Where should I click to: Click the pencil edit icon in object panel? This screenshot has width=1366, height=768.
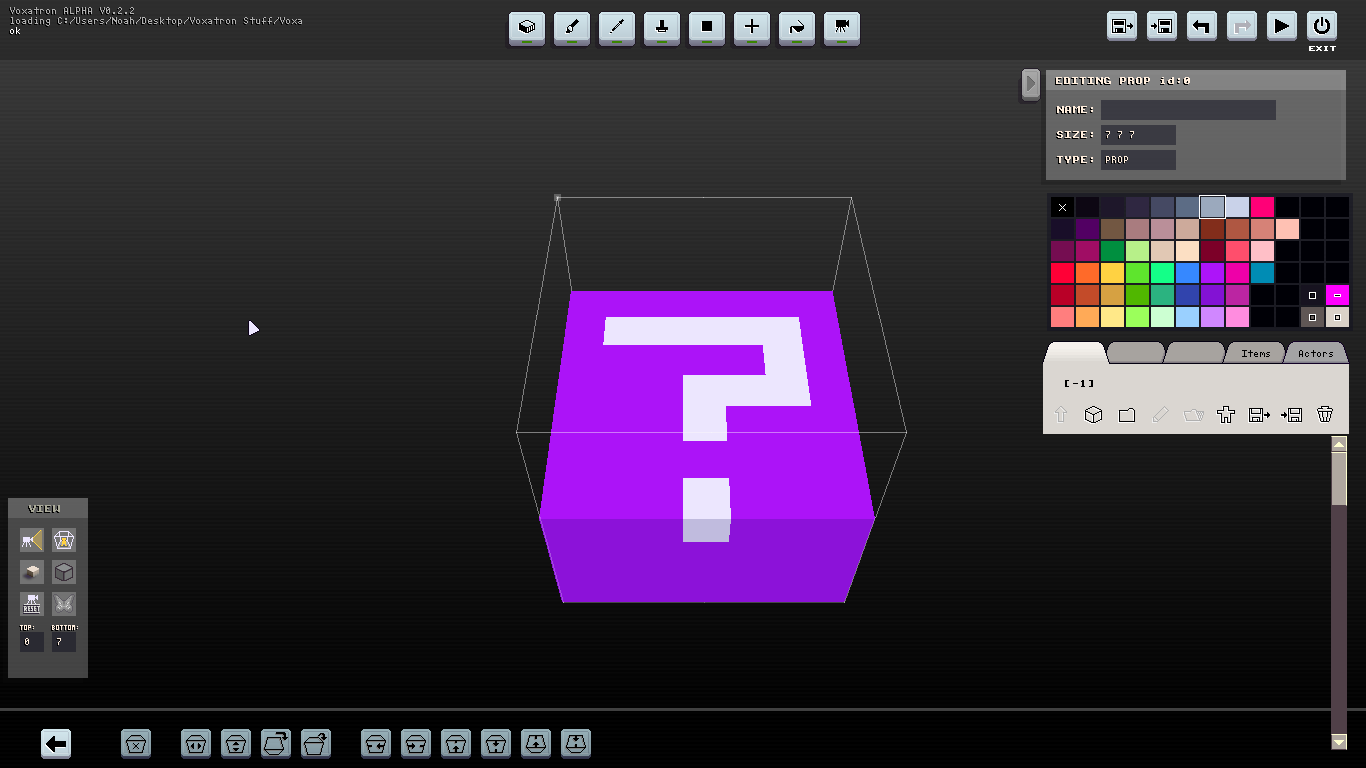click(1160, 414)
